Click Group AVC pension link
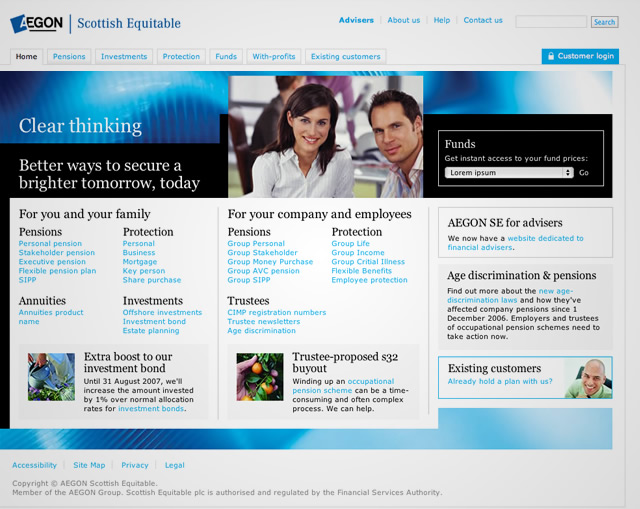 (x=264, y=271)
